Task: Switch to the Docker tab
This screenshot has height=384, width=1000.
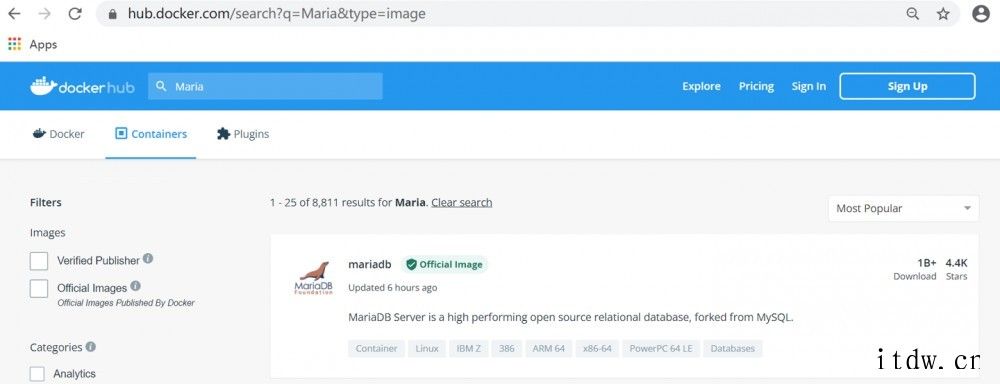Action: [59, 134]
